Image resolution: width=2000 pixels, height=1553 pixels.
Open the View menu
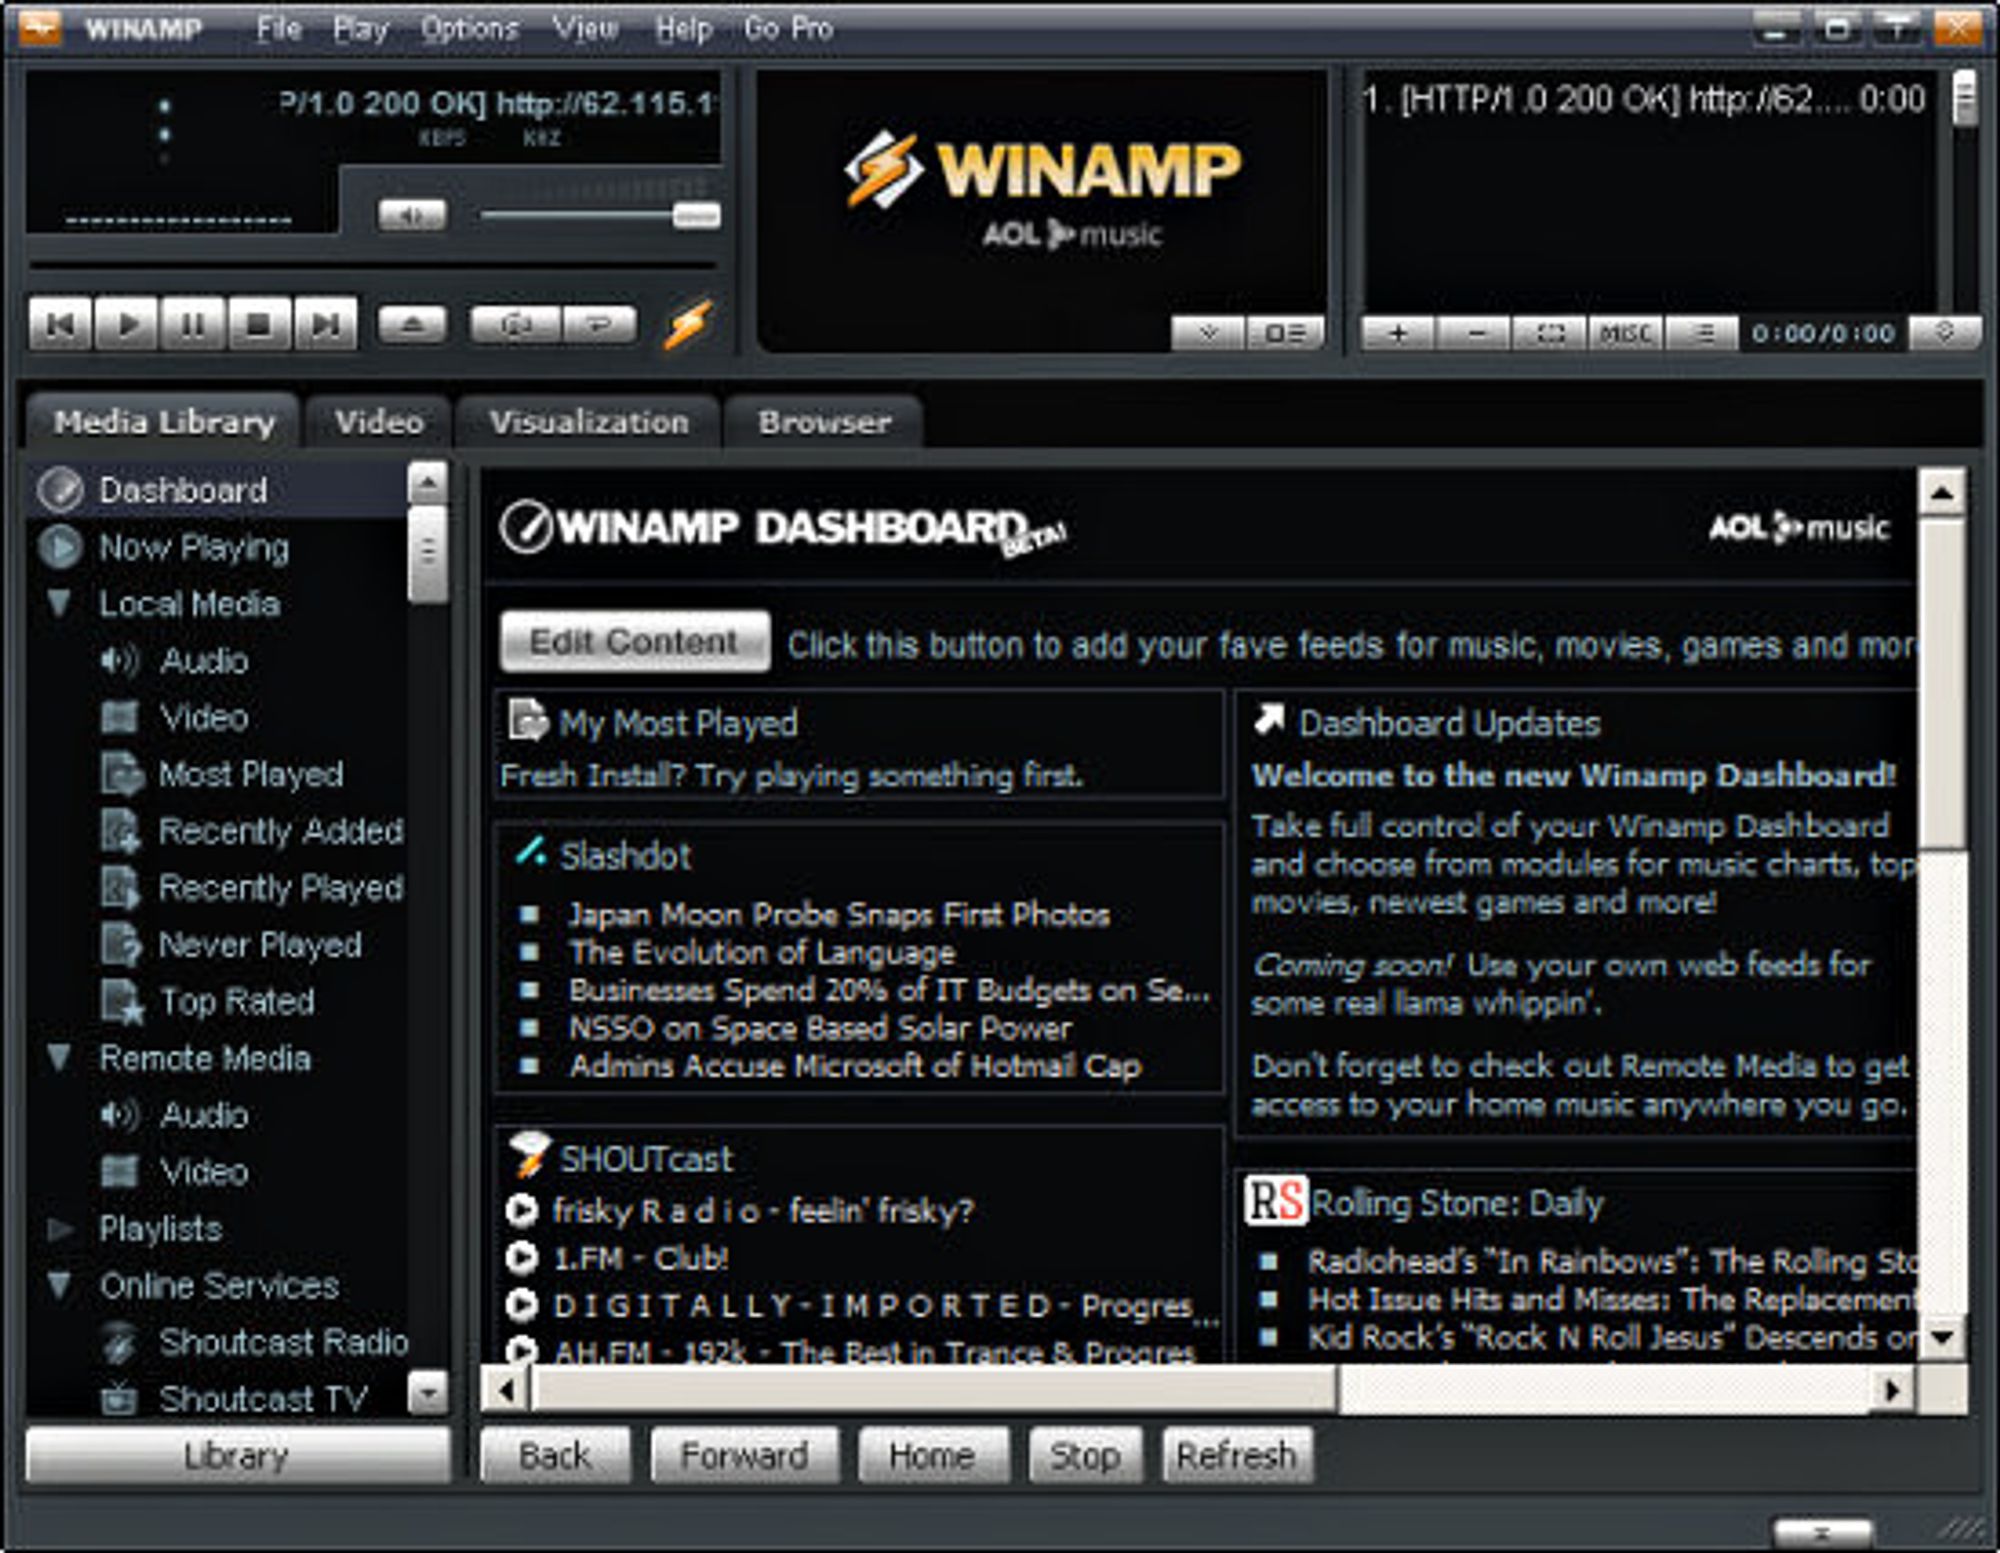[586, 29]
